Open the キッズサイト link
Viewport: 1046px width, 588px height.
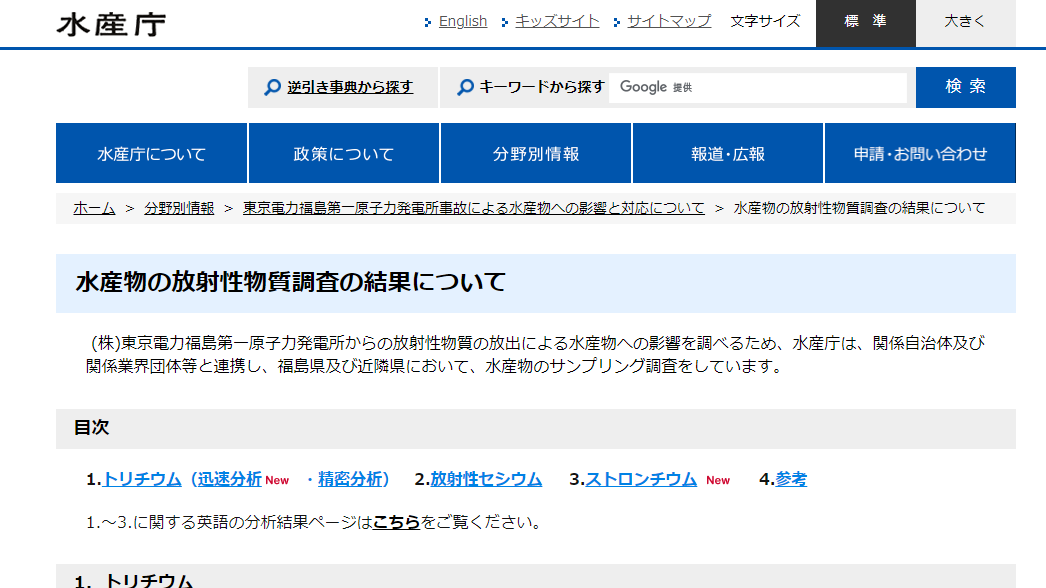point(556,20)
